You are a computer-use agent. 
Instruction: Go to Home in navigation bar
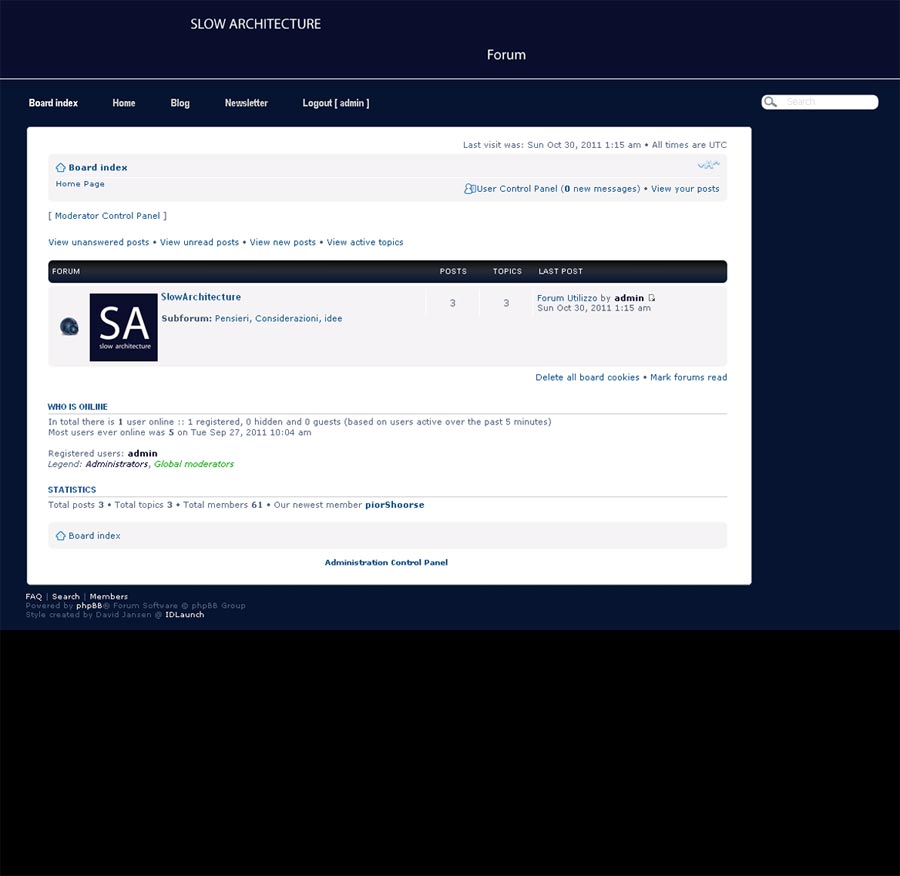click(x=124, y=103)
